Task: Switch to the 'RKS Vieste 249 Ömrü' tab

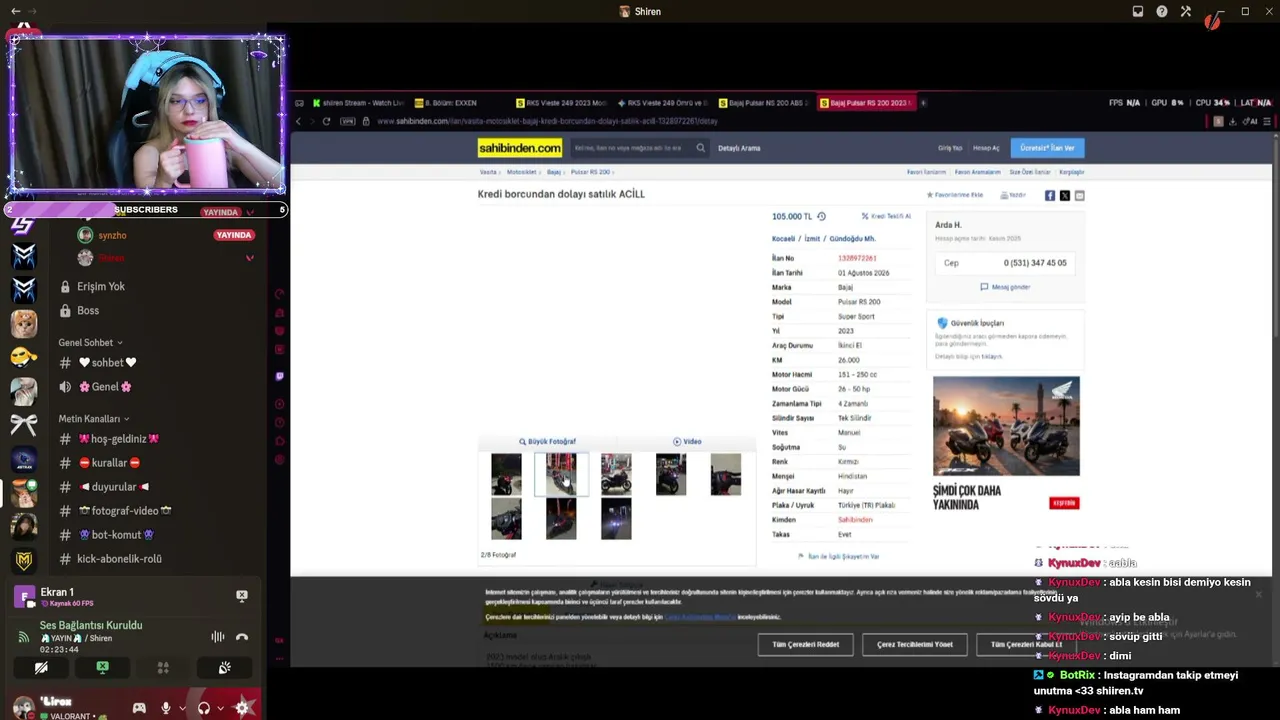Action: click(x=662, y=103)
